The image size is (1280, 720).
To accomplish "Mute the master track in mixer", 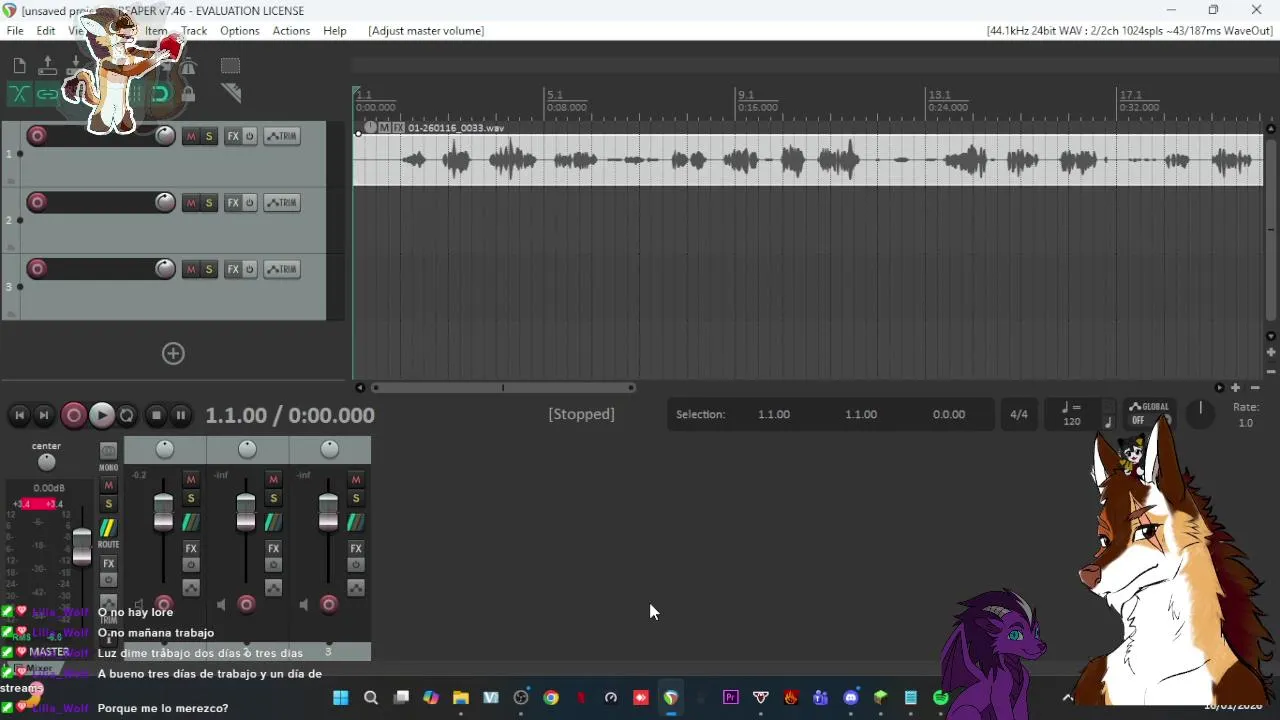I will (108, 485).
